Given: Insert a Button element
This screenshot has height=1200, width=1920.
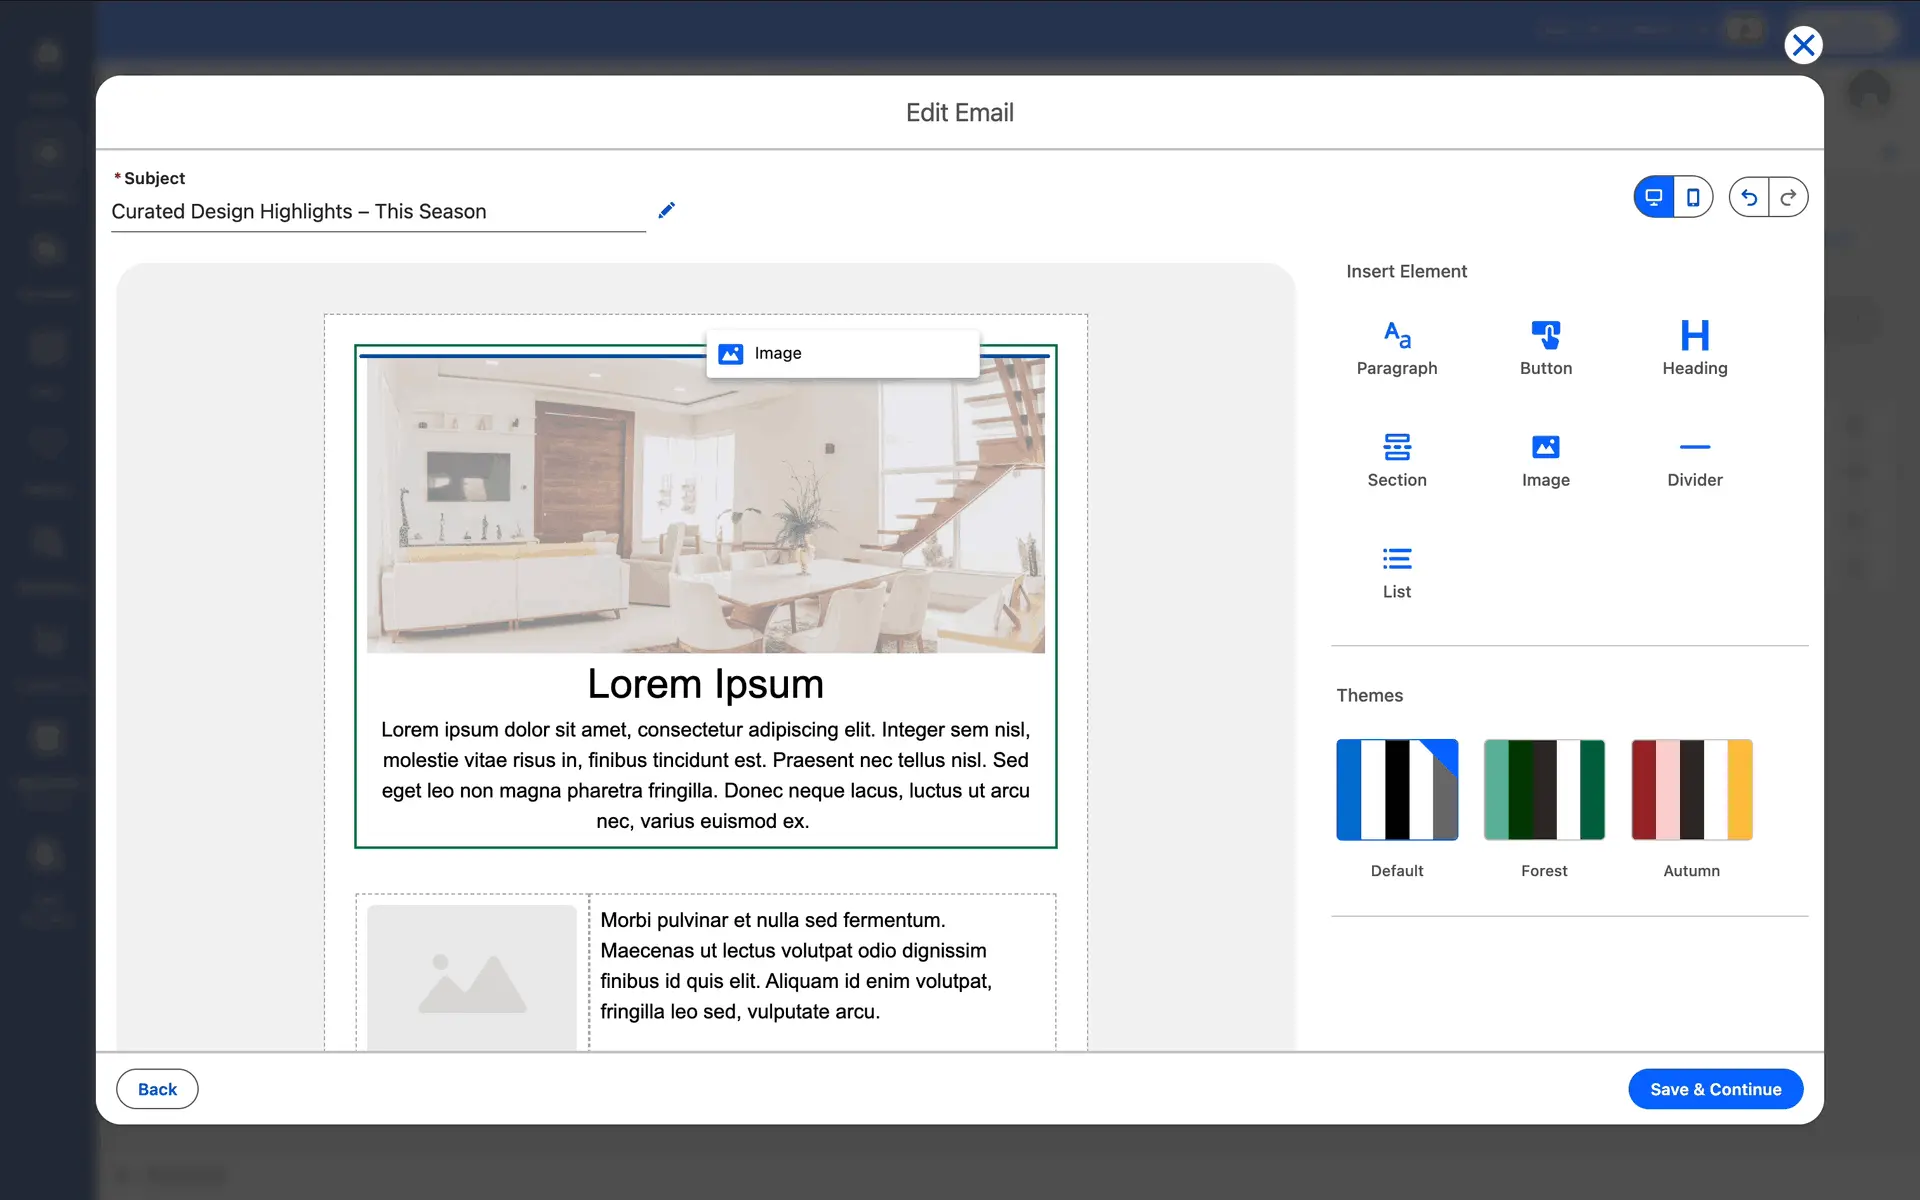Looking at the screenshot, I should coord(1545,347).
